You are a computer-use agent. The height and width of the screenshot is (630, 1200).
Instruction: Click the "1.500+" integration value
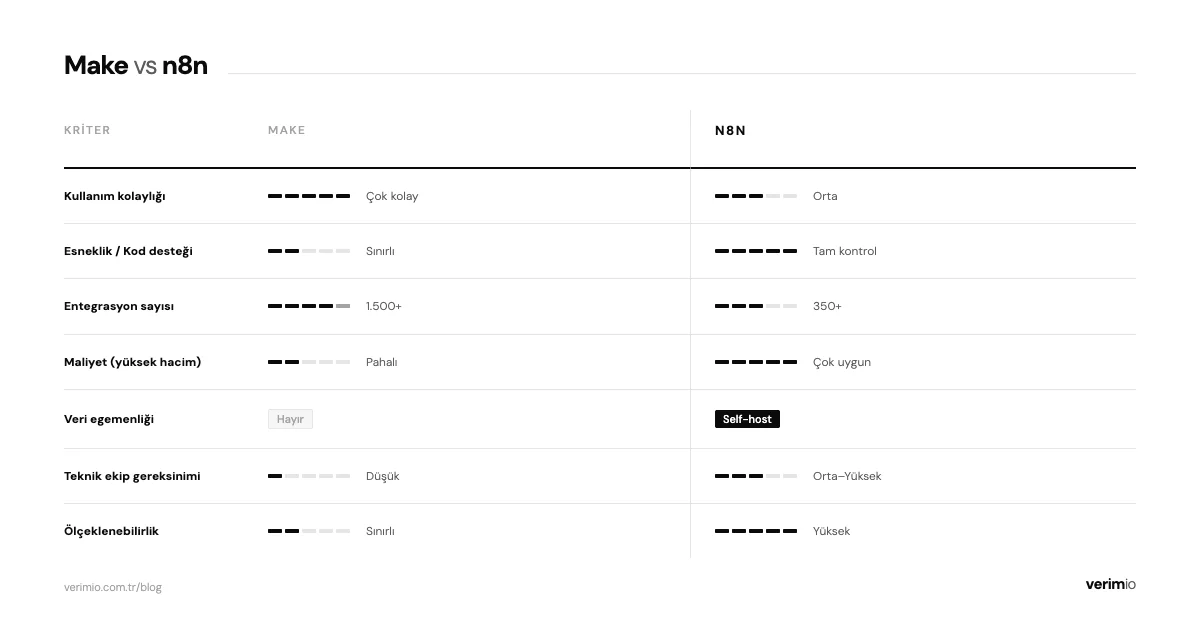(x=384, y=306)
